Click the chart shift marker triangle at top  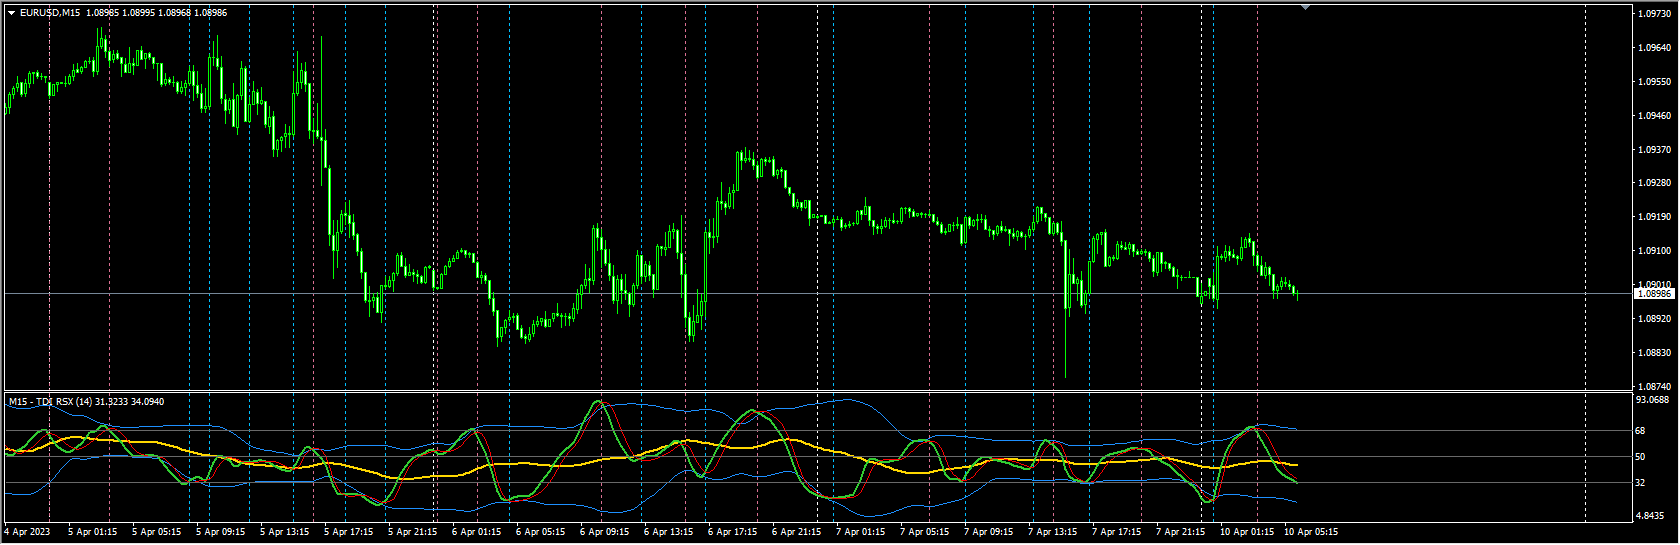pyautogui.click(x=1305, y=7)
